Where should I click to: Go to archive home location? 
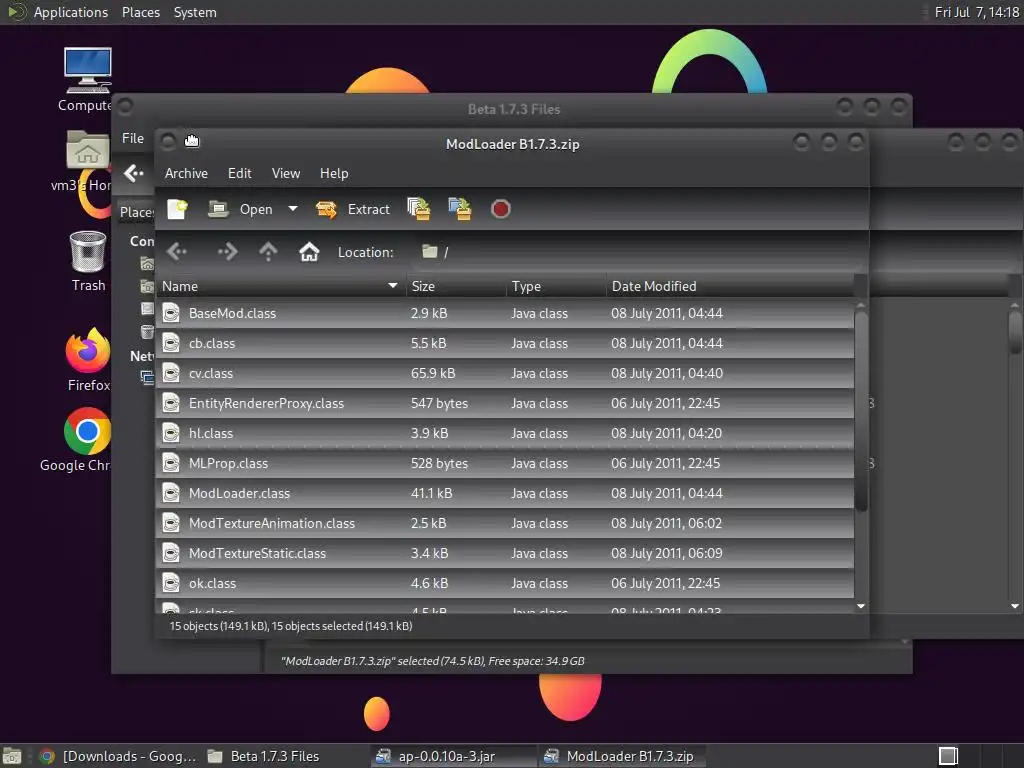click(309, 251)
